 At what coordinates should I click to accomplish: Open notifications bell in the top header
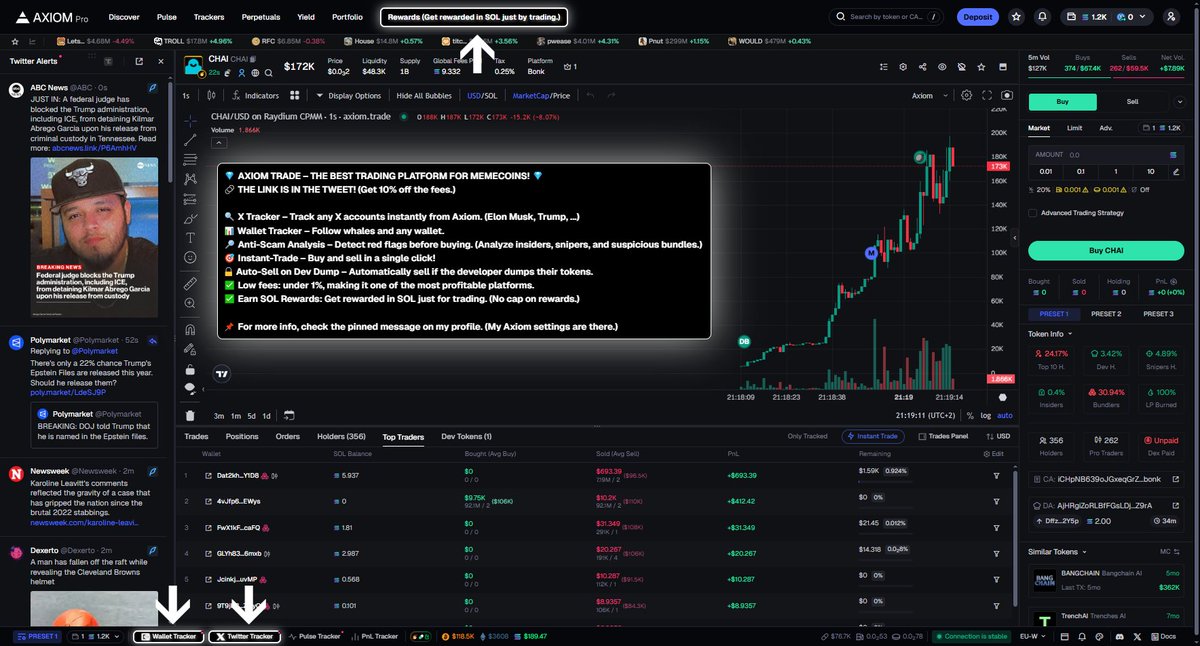(x=1043, y=17)
